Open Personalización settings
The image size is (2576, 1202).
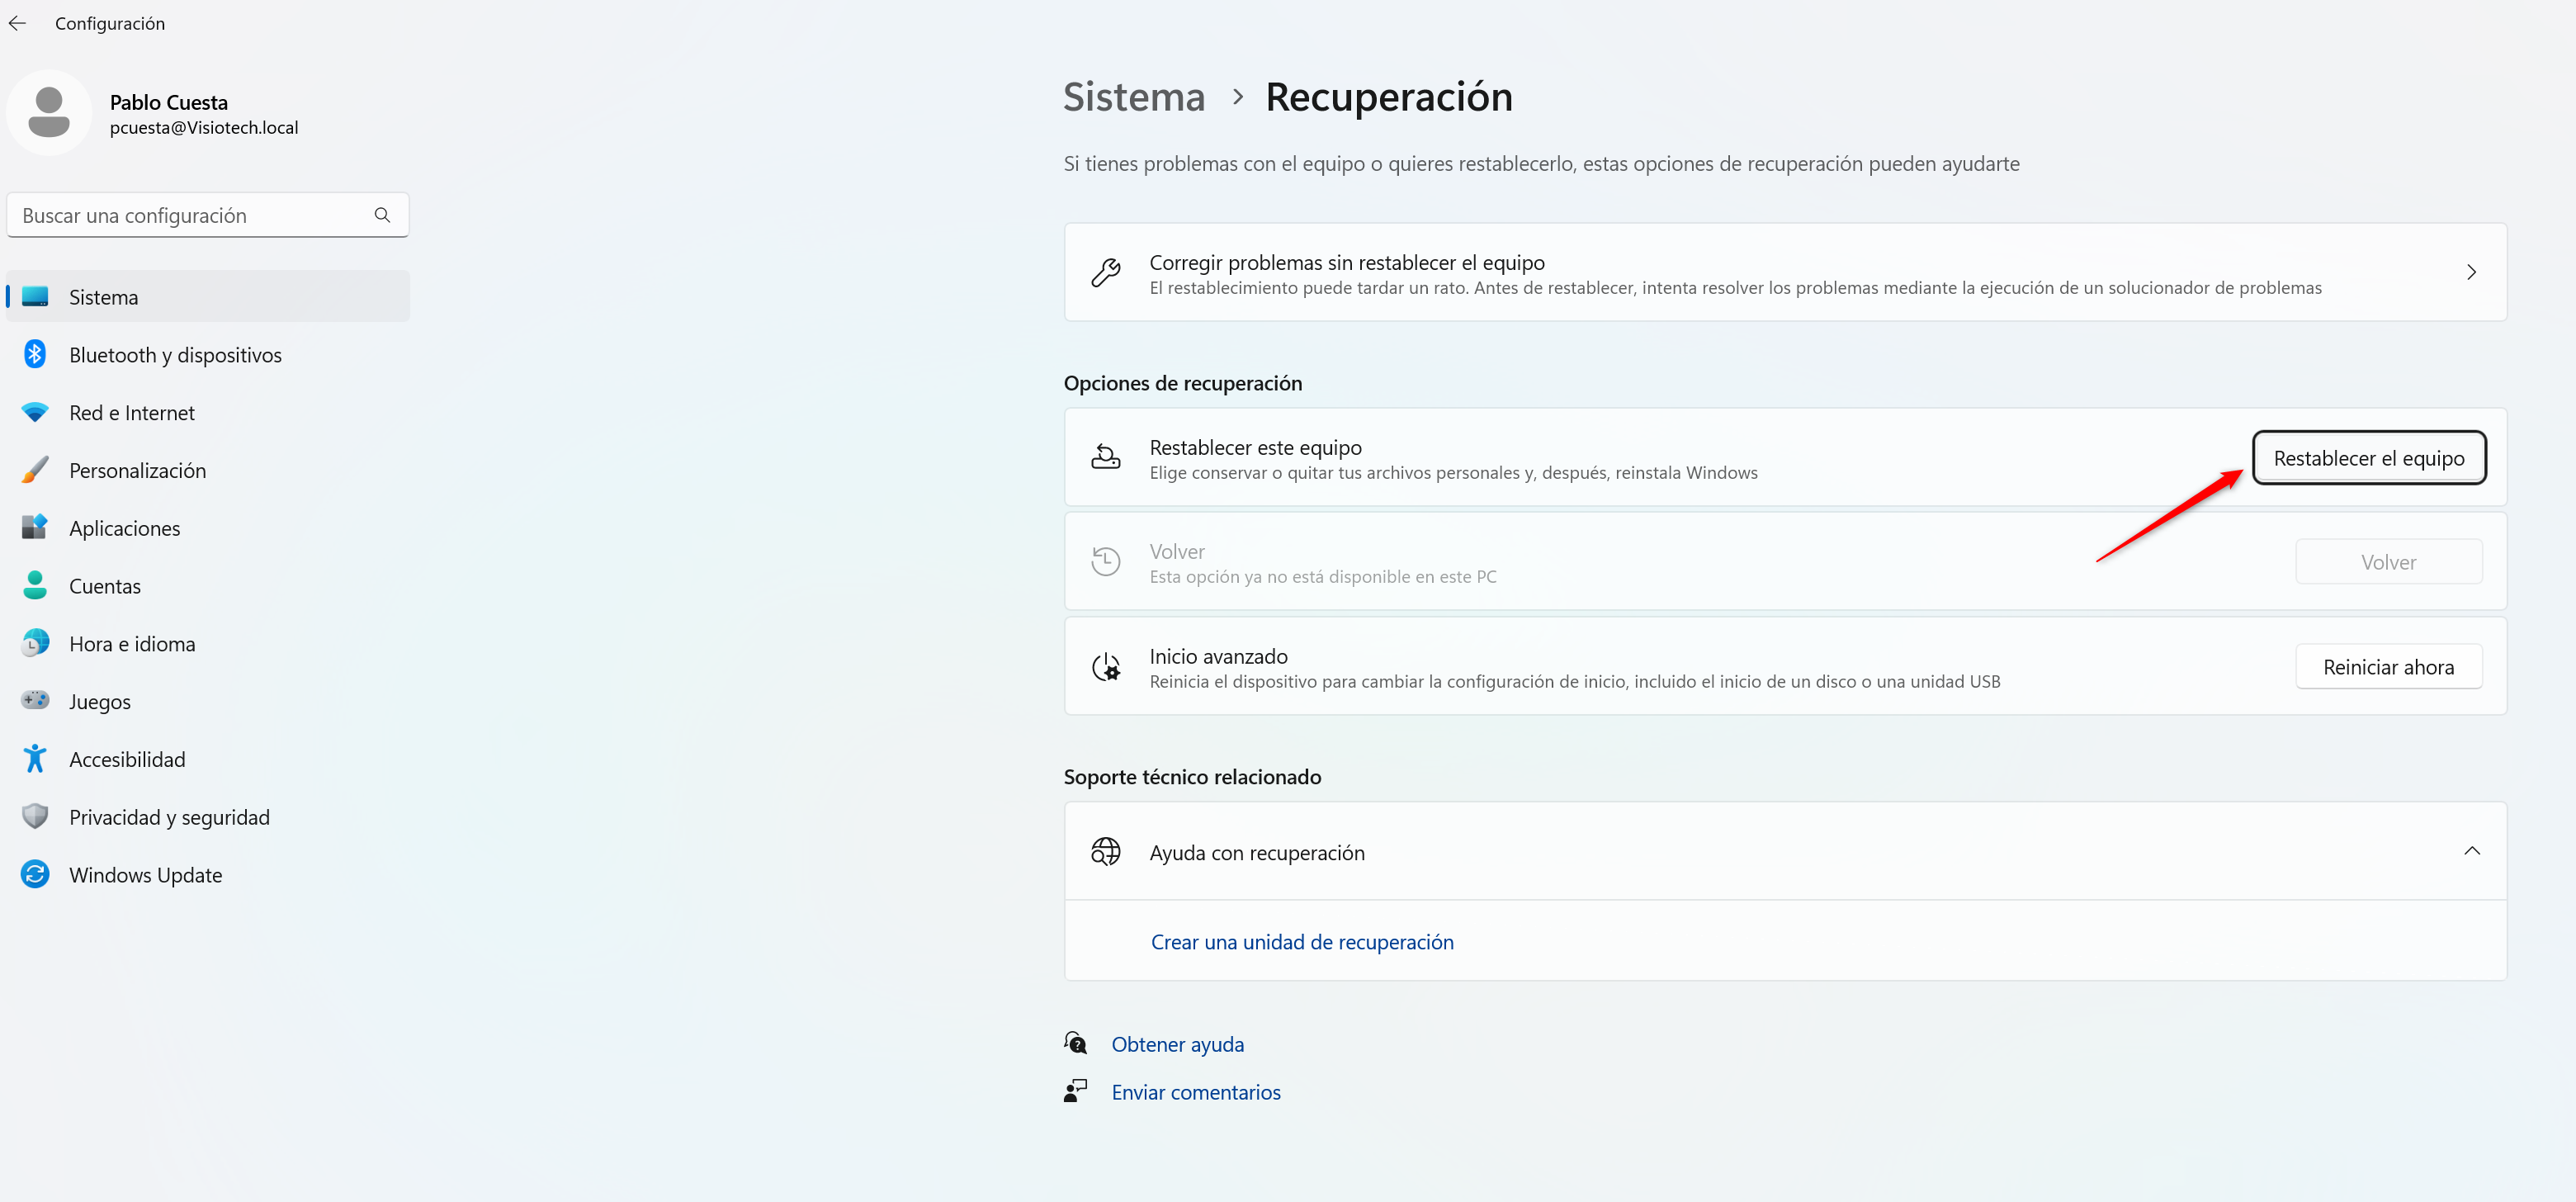coord(208,470)
